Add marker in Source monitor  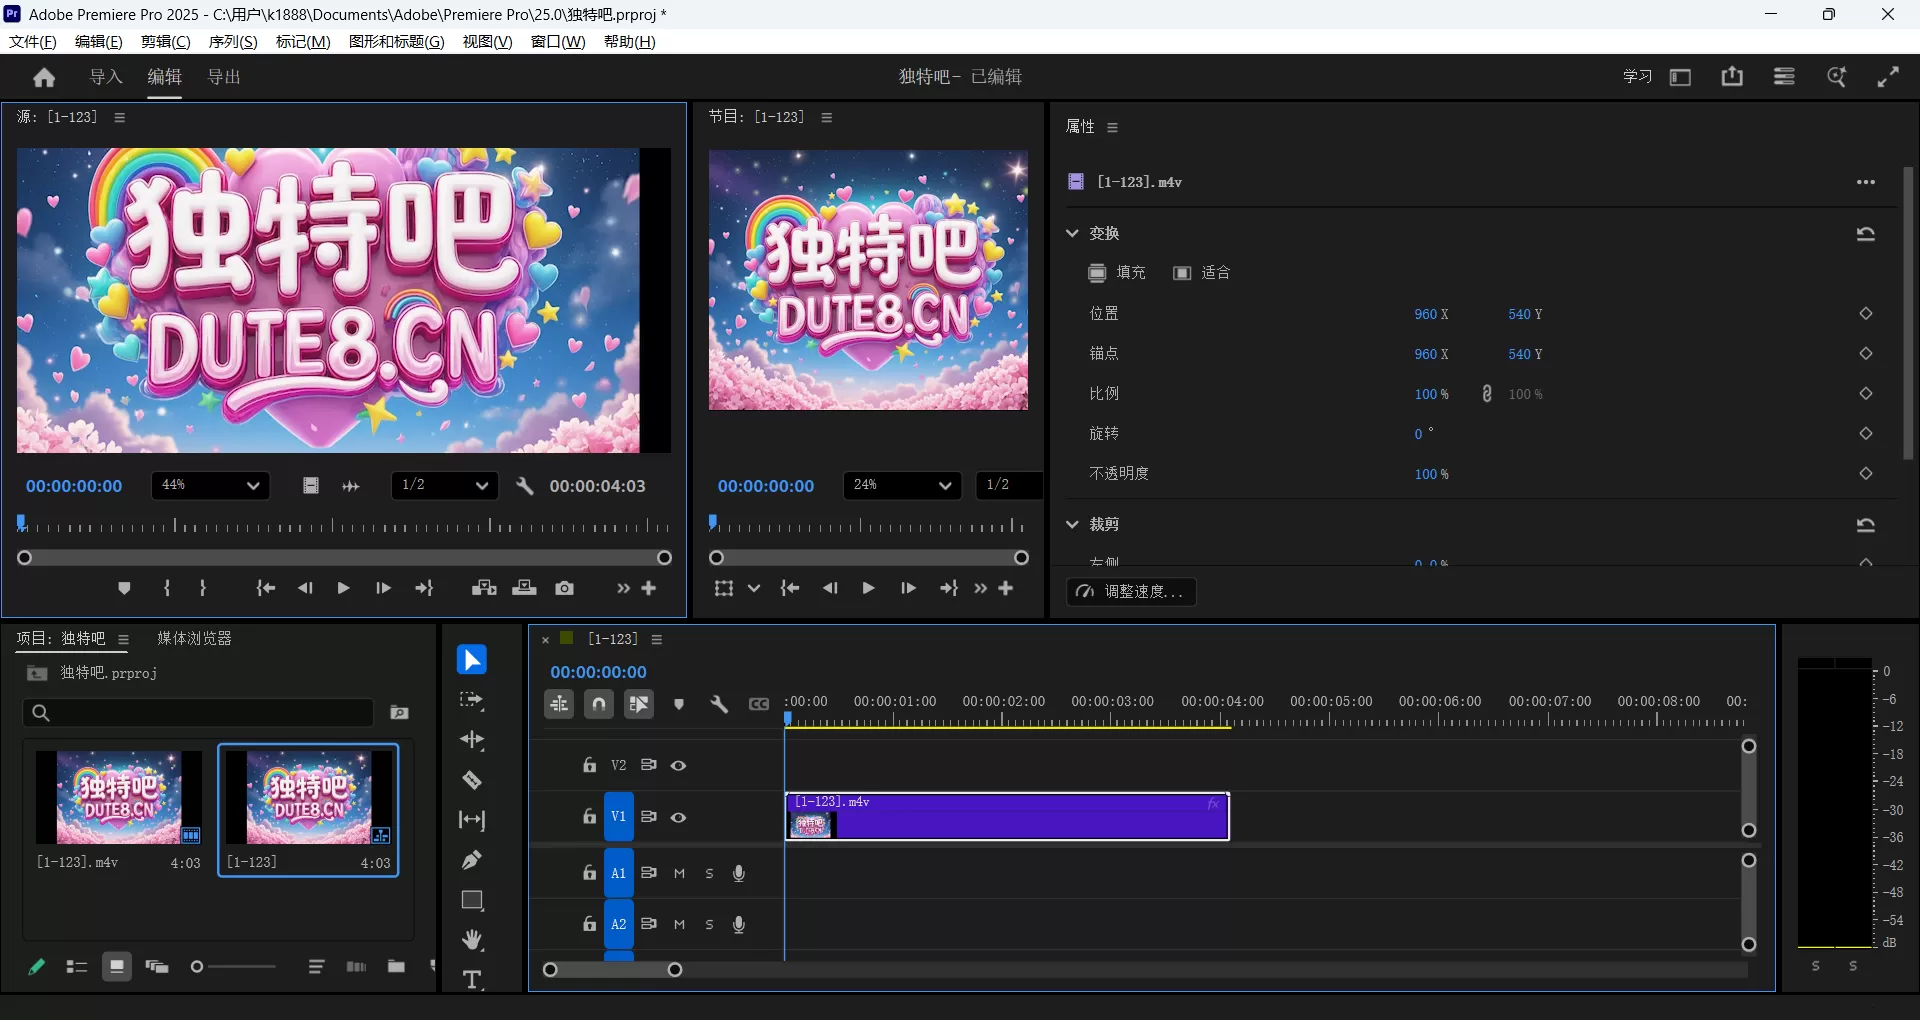[124, 588]
